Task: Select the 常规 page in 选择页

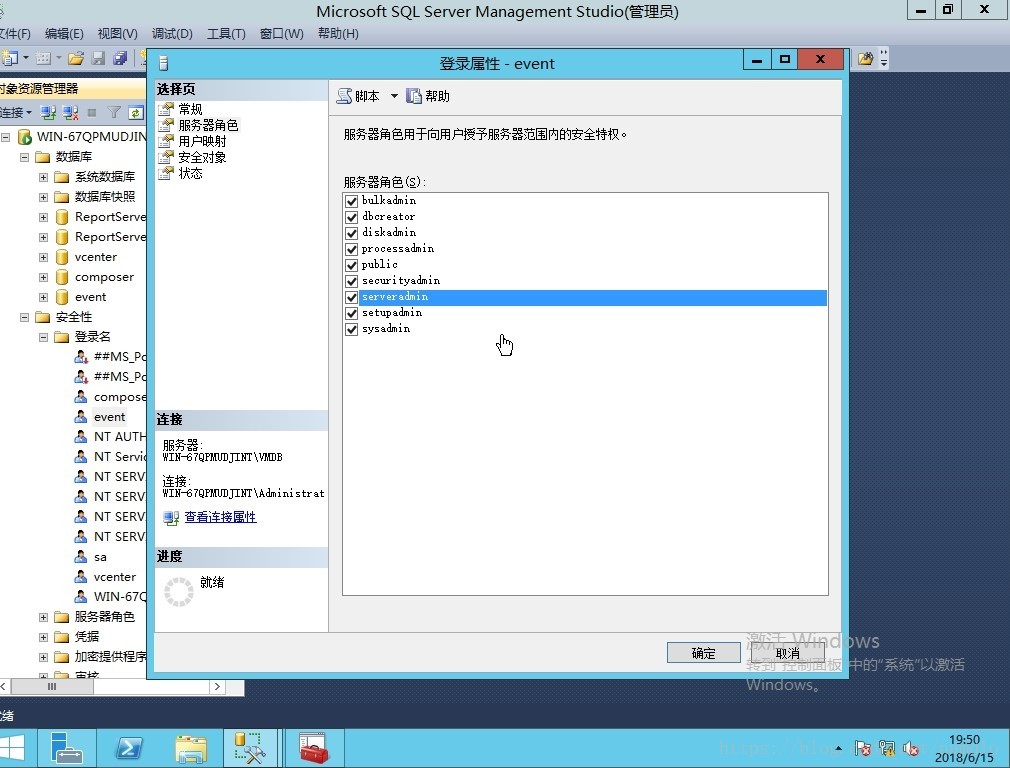Action: [190, 109]
